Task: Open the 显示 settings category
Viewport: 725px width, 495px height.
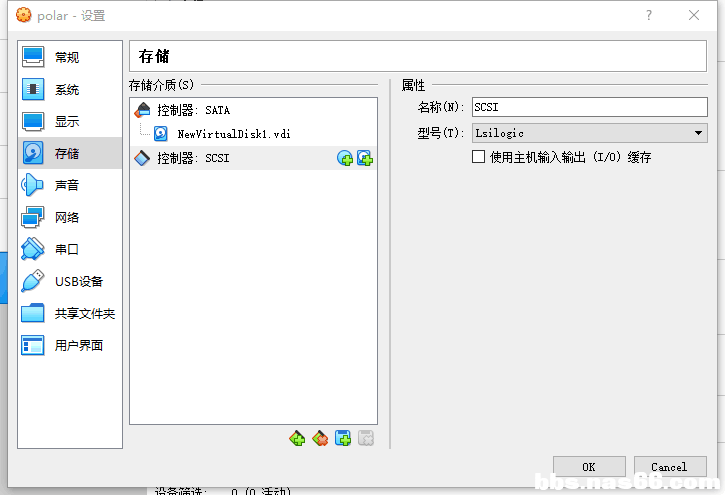Action: [69, 121]
